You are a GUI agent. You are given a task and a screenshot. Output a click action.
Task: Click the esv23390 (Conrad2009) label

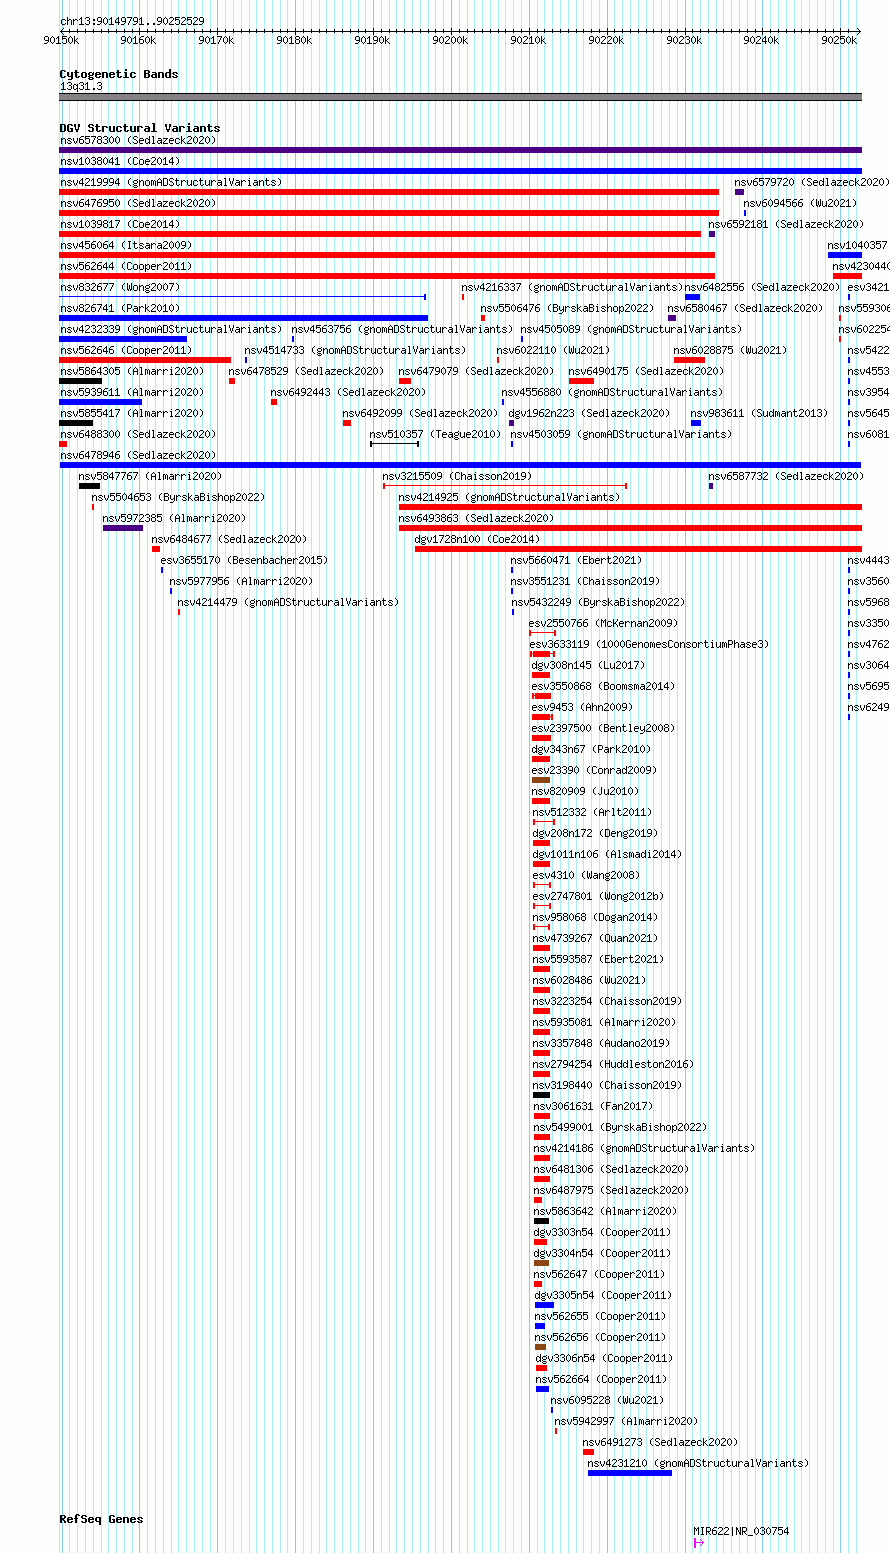pyautogui.click(x=594, y=770)
